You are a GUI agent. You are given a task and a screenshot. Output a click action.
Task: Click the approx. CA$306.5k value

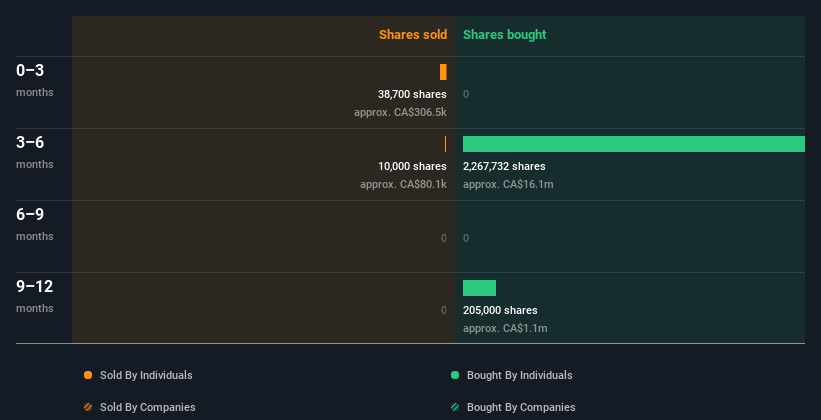(x=400, y=112)
